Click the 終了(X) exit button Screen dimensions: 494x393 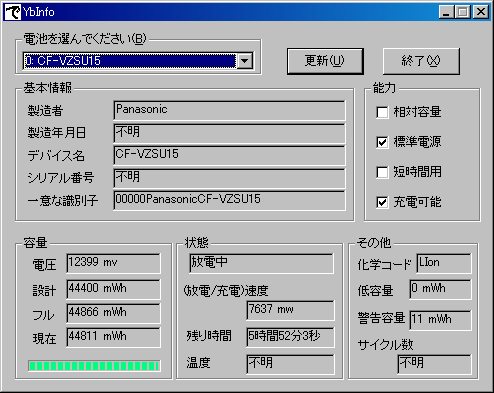[x=421, y=61]
